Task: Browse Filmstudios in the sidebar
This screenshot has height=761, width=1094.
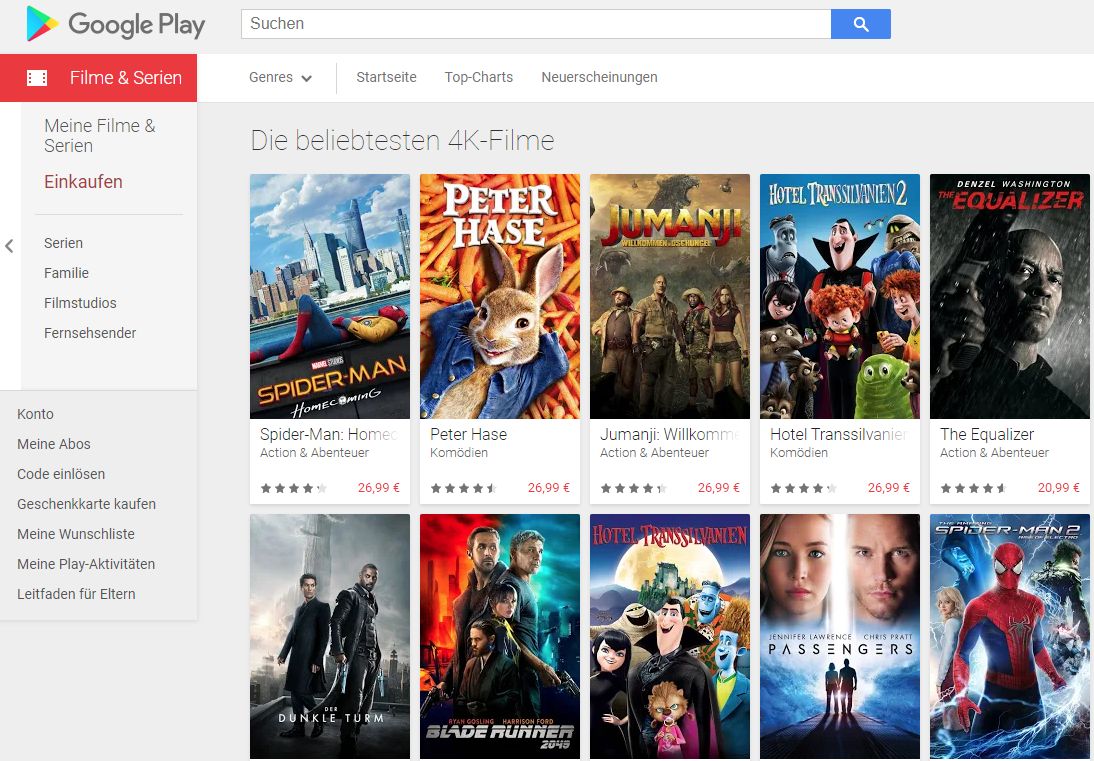Action: [80, 303]
